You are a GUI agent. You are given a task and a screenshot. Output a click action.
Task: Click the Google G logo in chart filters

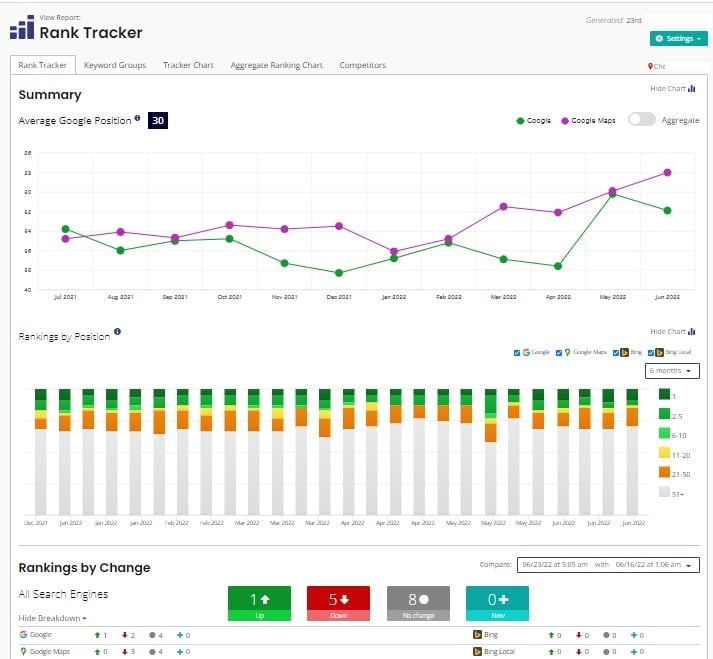click(526, 352)
